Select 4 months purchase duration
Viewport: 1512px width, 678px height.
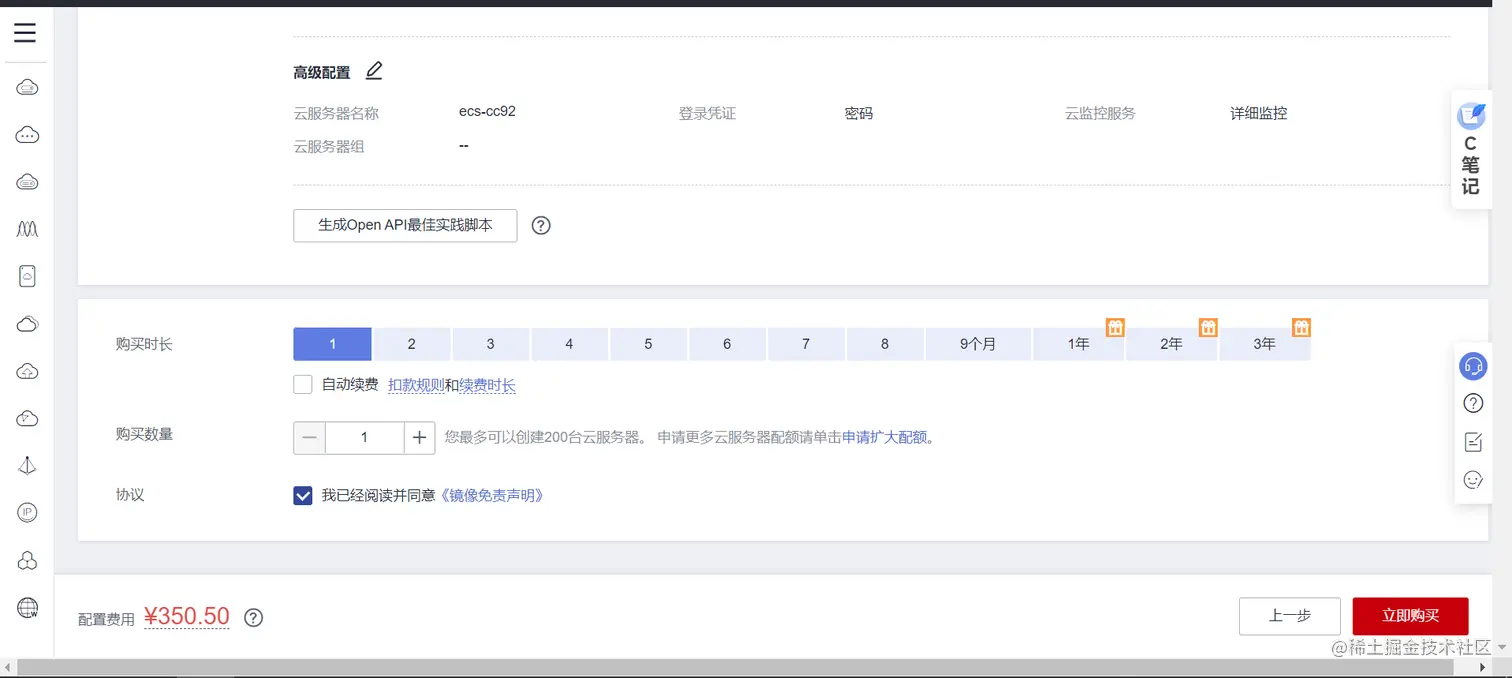click(569, 344)
